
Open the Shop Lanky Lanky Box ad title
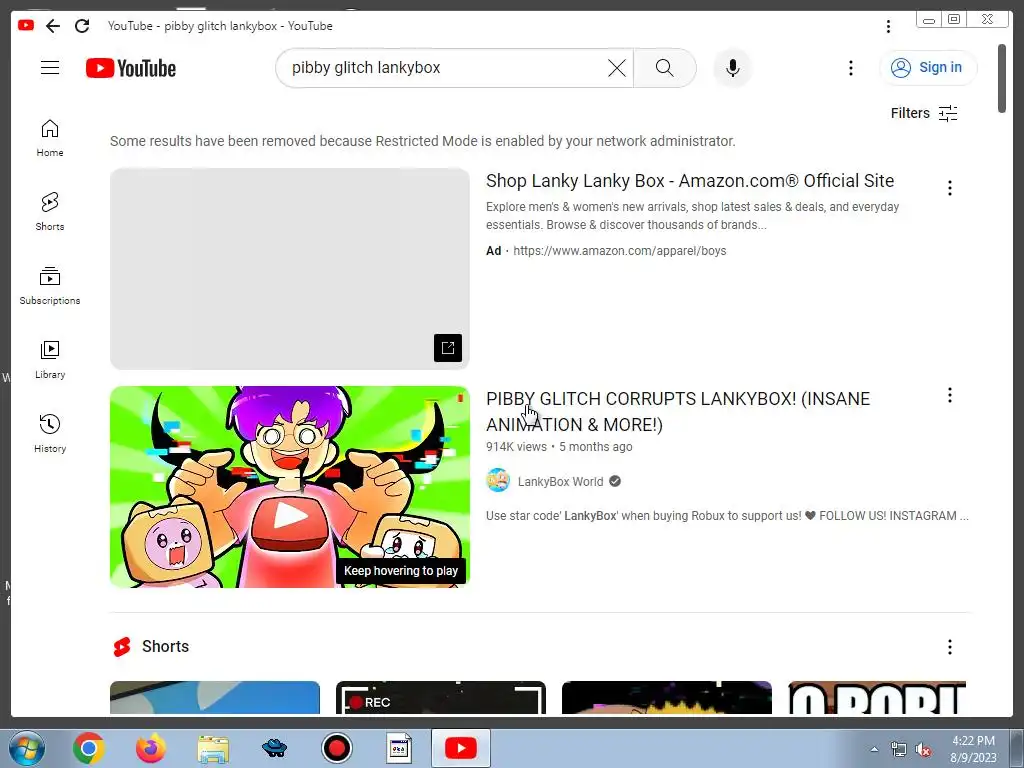(690, 181)
